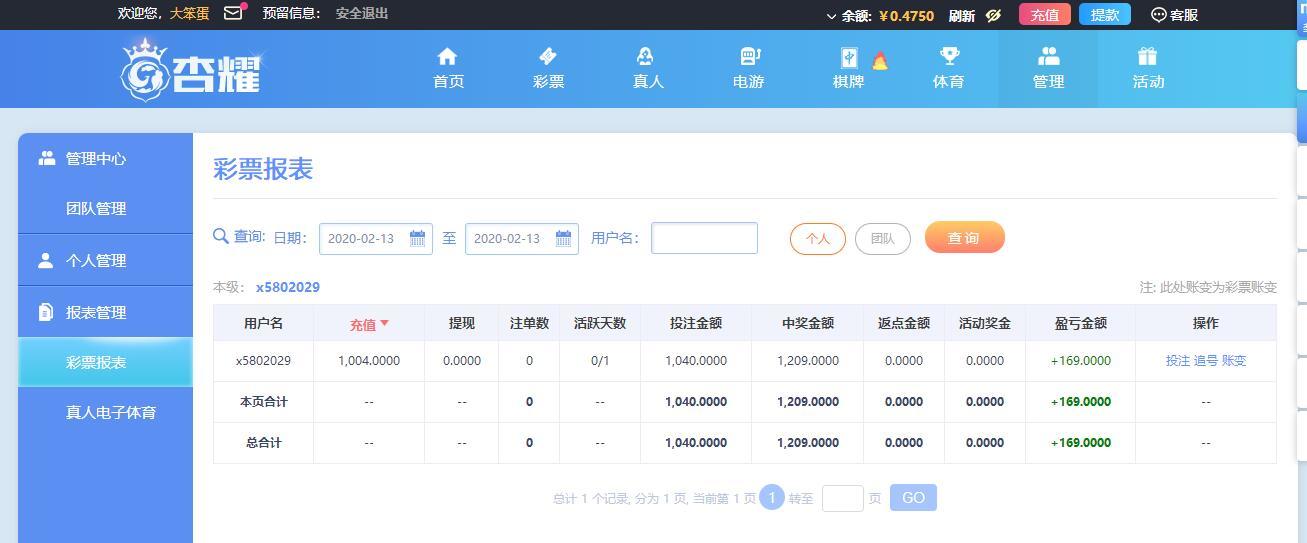1307x543 pixels.
Task: Click the 活跃天数 column header
Action: 600,323
